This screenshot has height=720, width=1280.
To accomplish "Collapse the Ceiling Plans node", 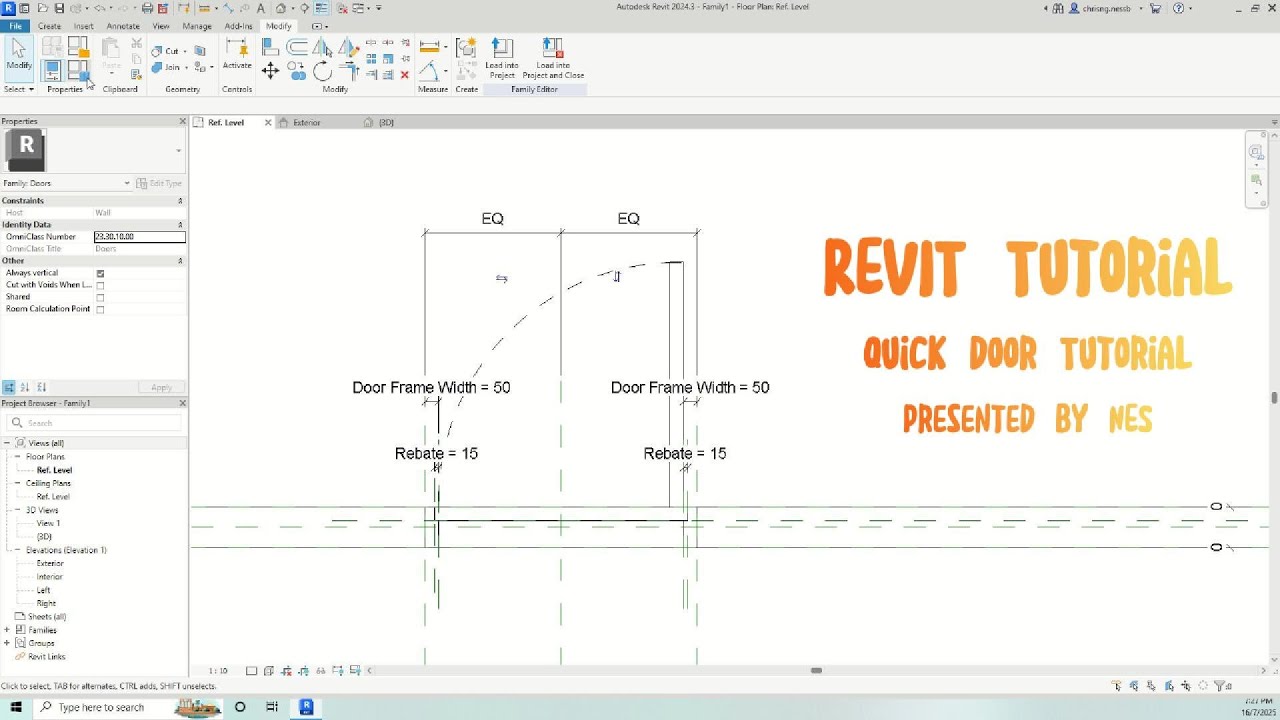I will click(x=17, y=483).
